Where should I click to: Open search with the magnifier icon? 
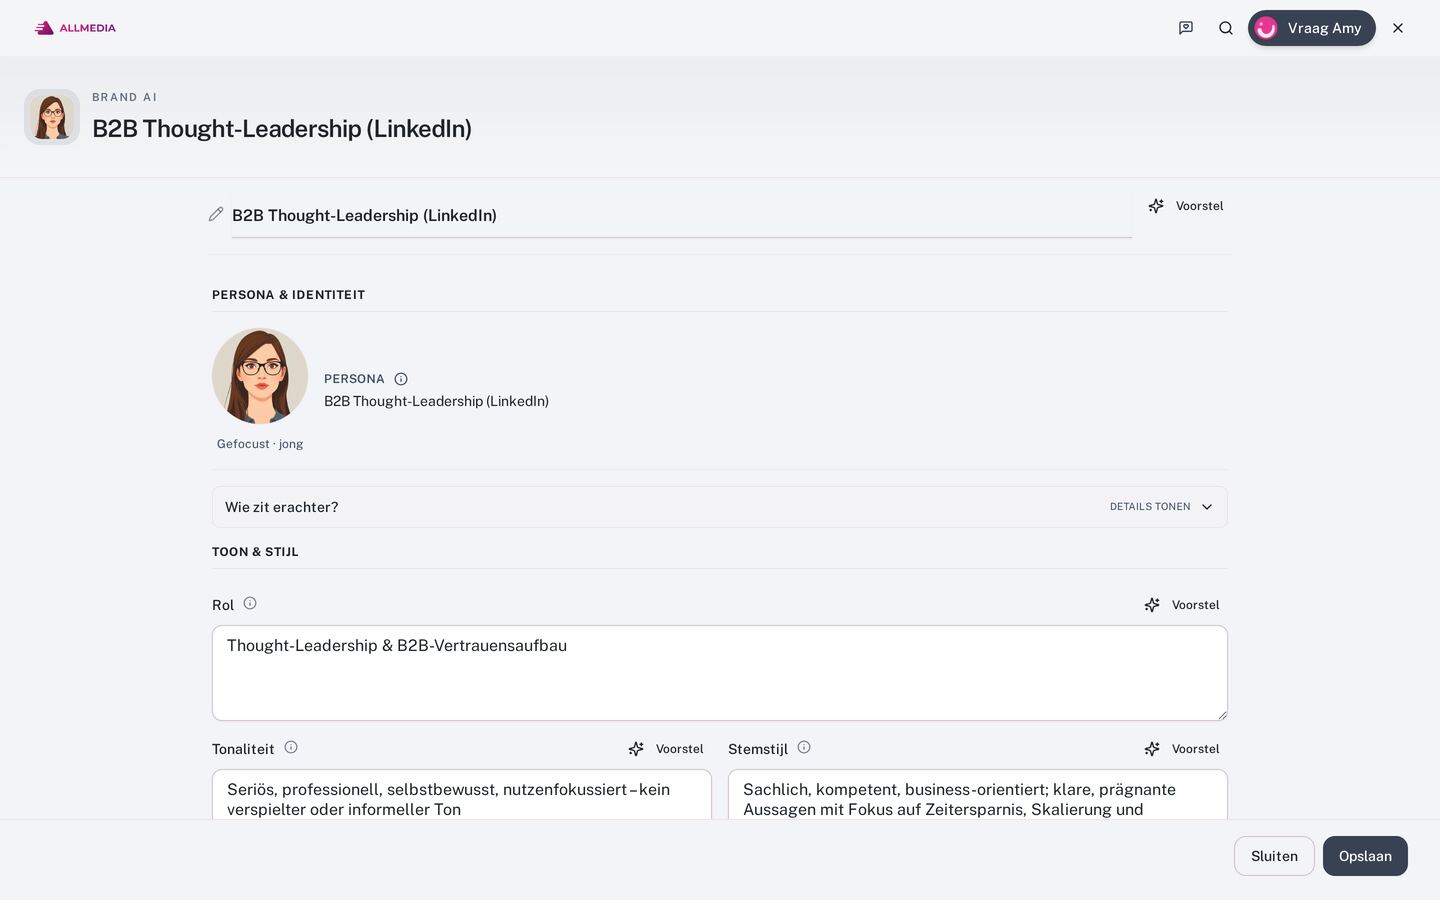click(1226, 28)
